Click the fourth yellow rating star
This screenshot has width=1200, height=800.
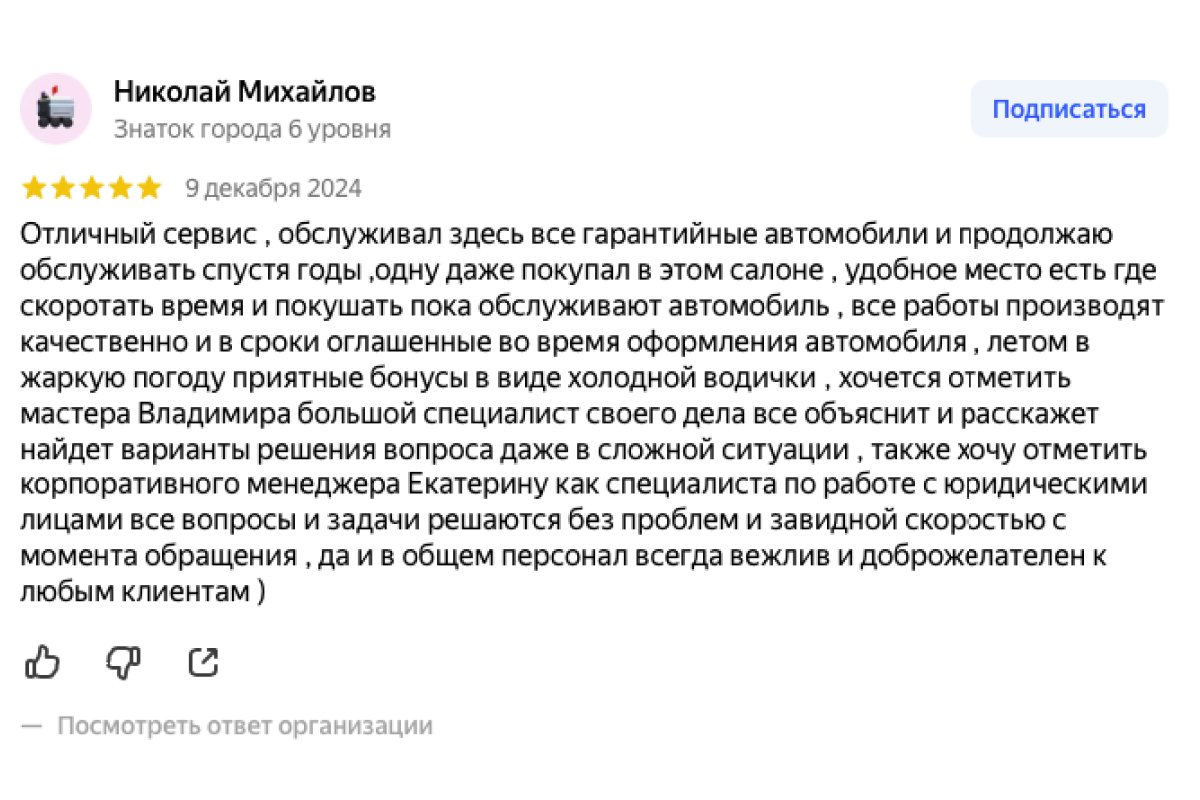pyautogui.click(x=121, y=188)
